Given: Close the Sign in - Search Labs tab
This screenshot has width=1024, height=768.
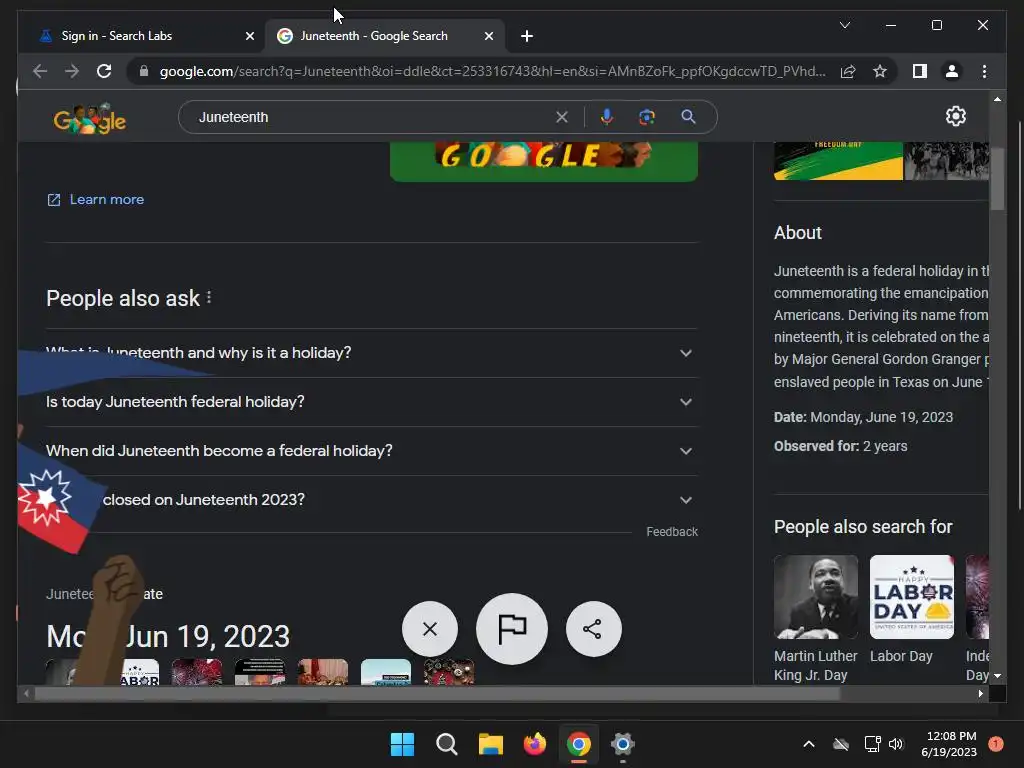Looking at the screenshot, I should point(249,36).
